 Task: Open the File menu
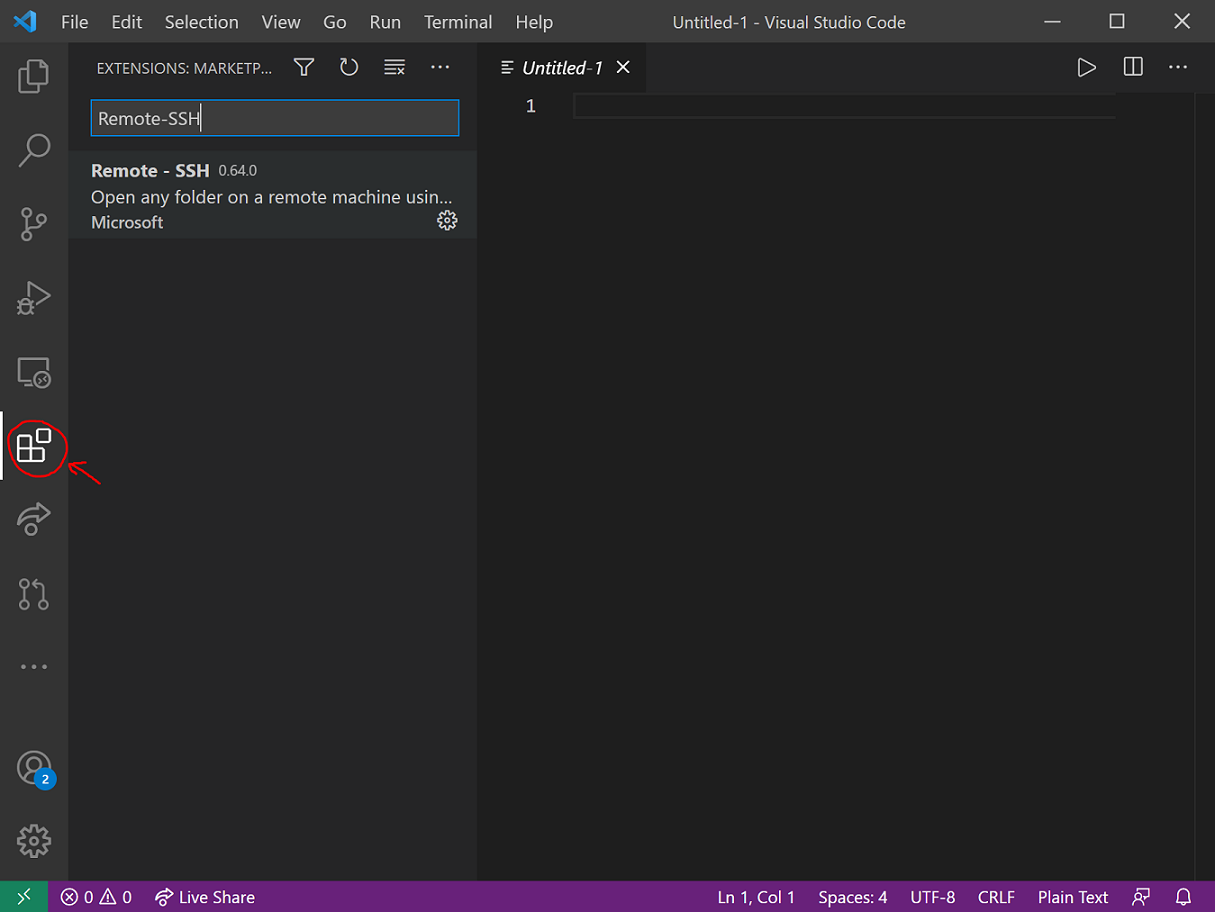tap(75, 22)
